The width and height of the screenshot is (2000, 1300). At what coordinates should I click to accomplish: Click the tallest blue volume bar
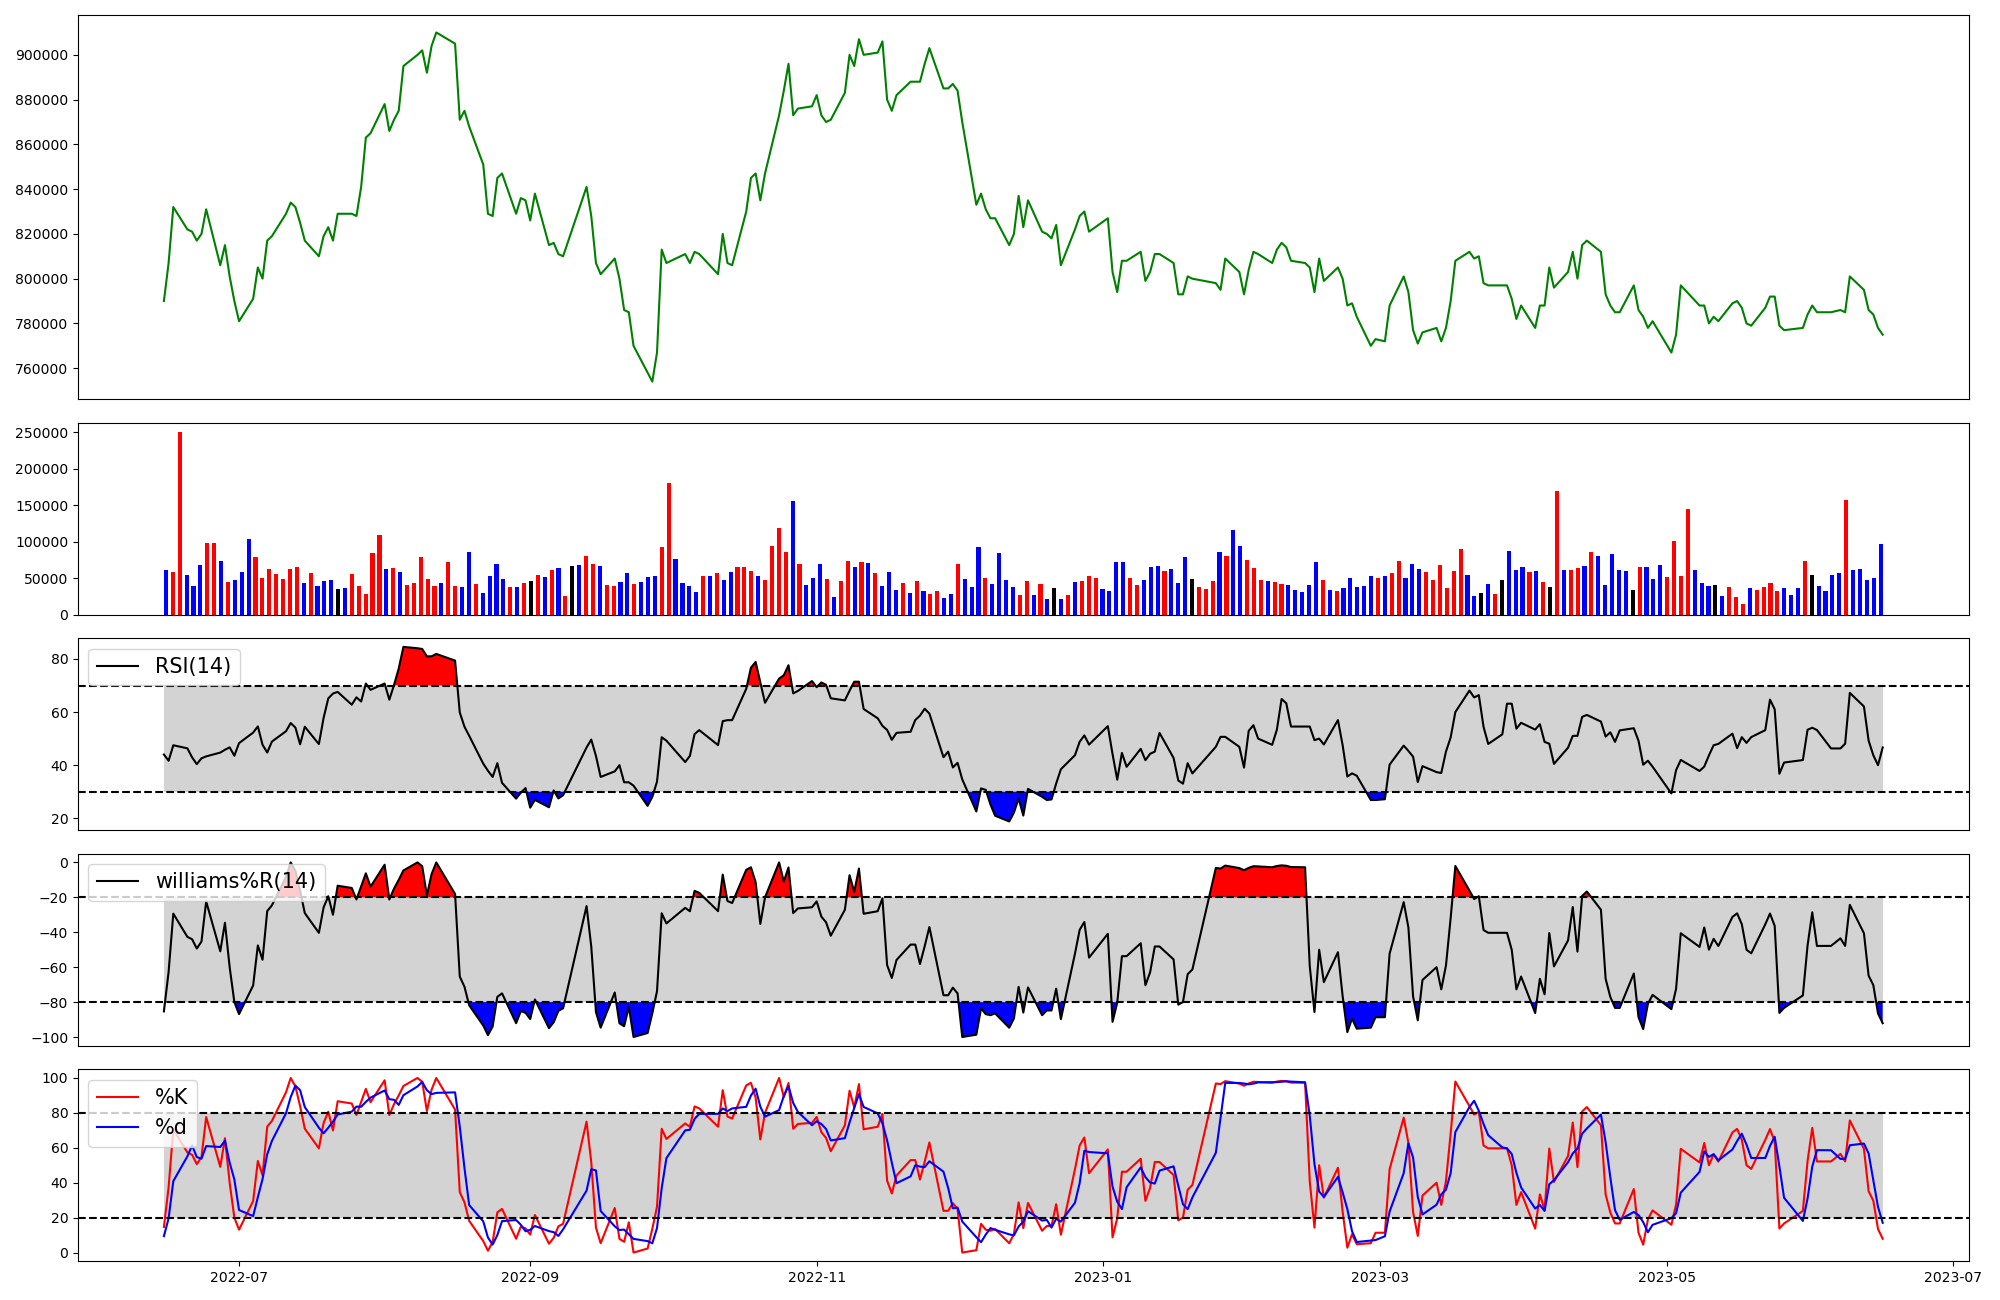(793, 560)
